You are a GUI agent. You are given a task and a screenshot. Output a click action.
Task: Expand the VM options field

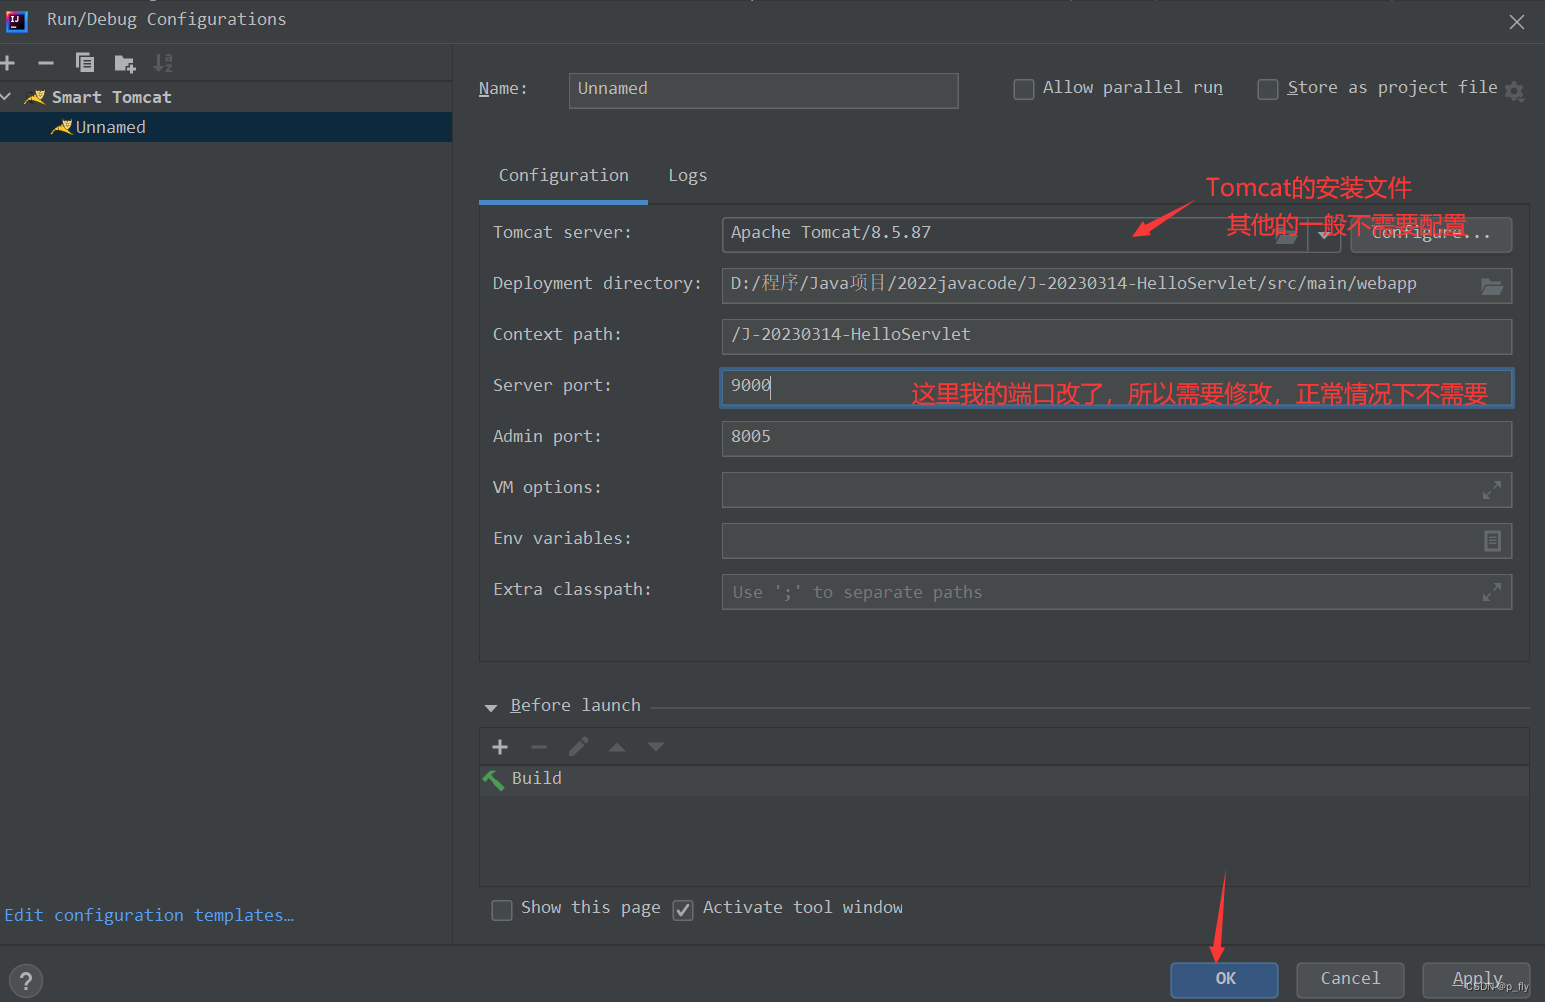1491,490
